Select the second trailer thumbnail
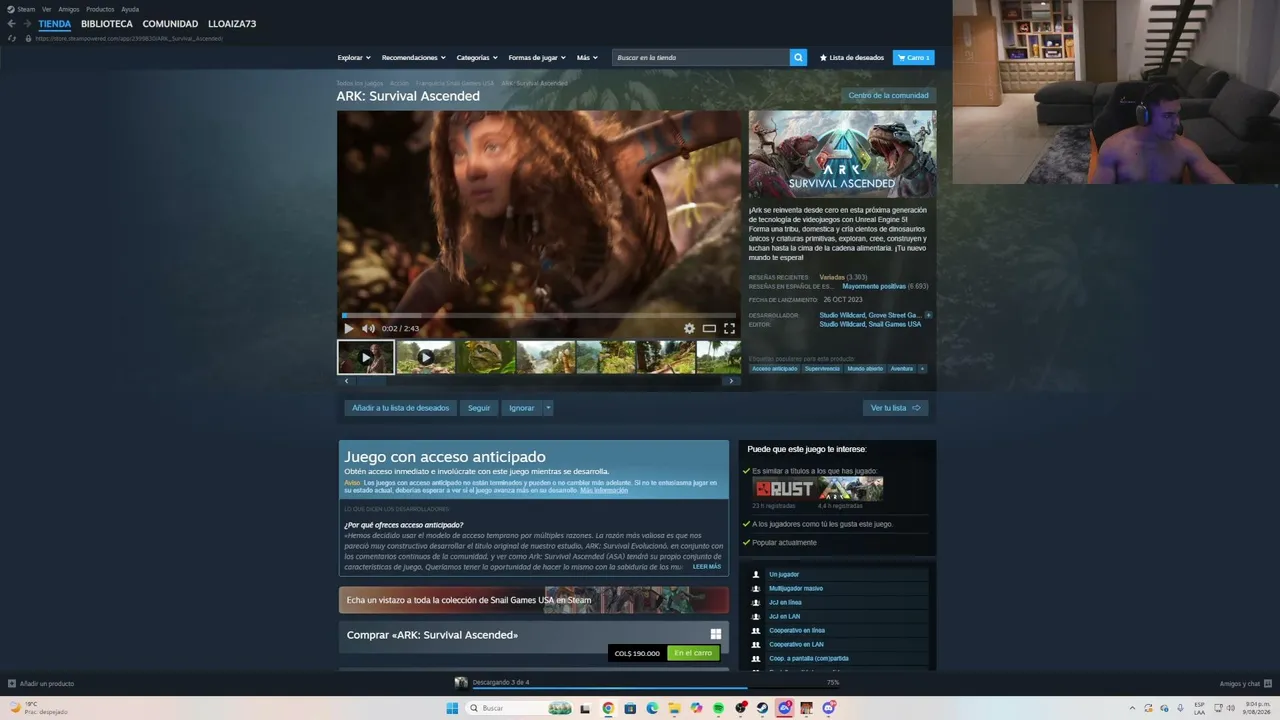The height and width of the screenshot is (720, 1280). [x=426, y=357]
